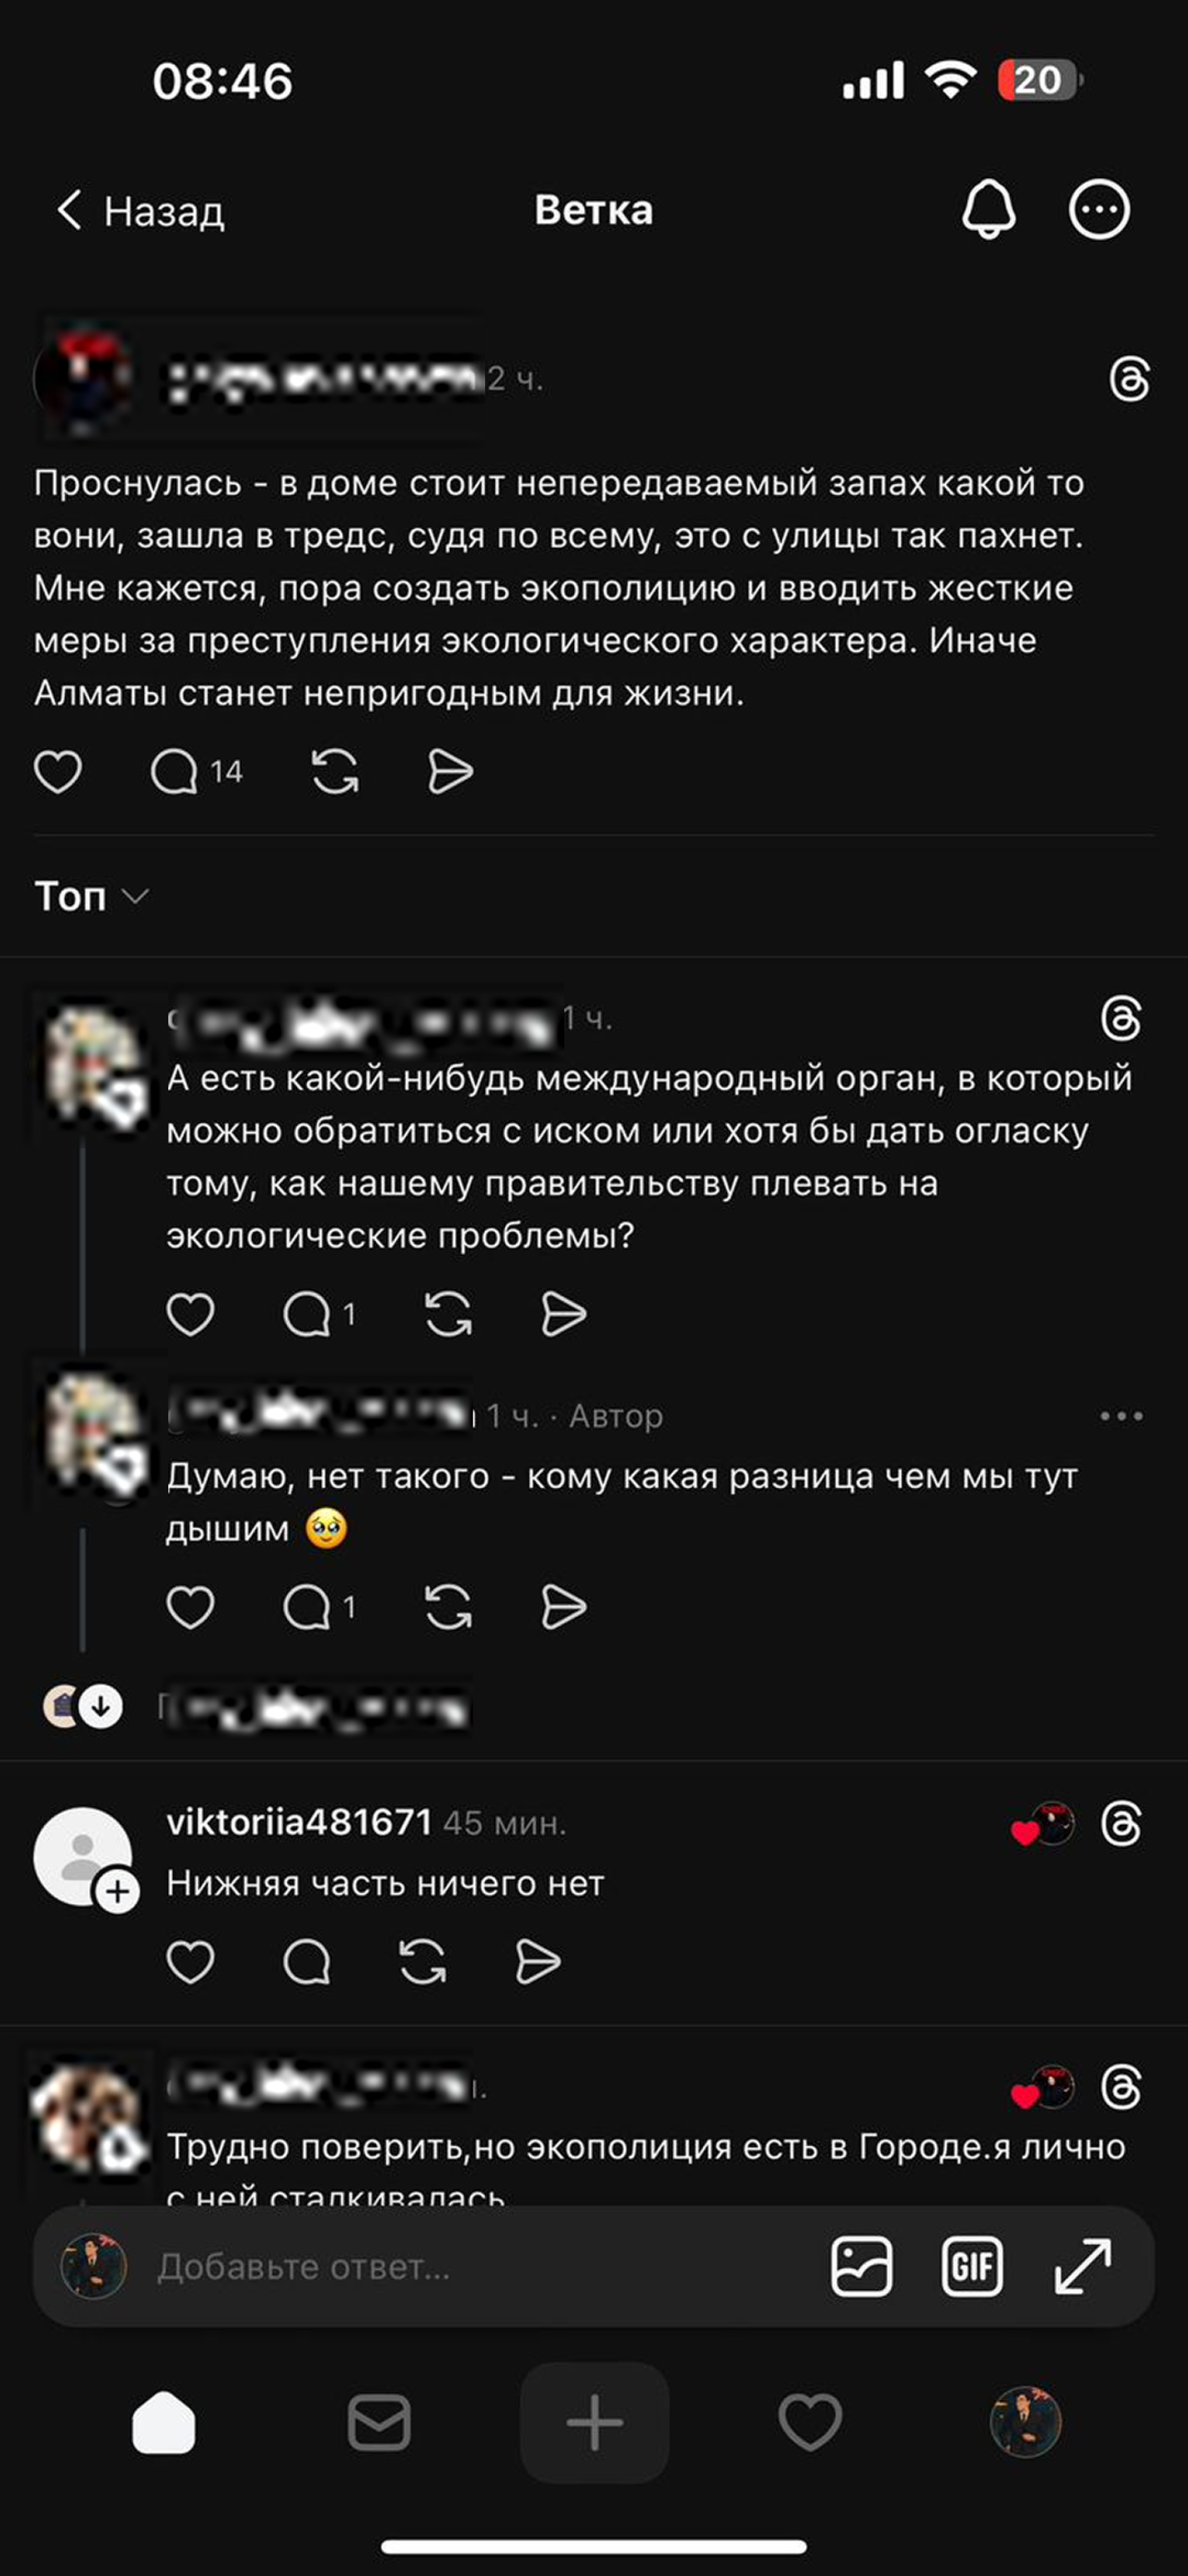The height and width of the screenshot is (2576, 1188).
Task: Like viktoriia481671's comment
Action: [190, 1962]
